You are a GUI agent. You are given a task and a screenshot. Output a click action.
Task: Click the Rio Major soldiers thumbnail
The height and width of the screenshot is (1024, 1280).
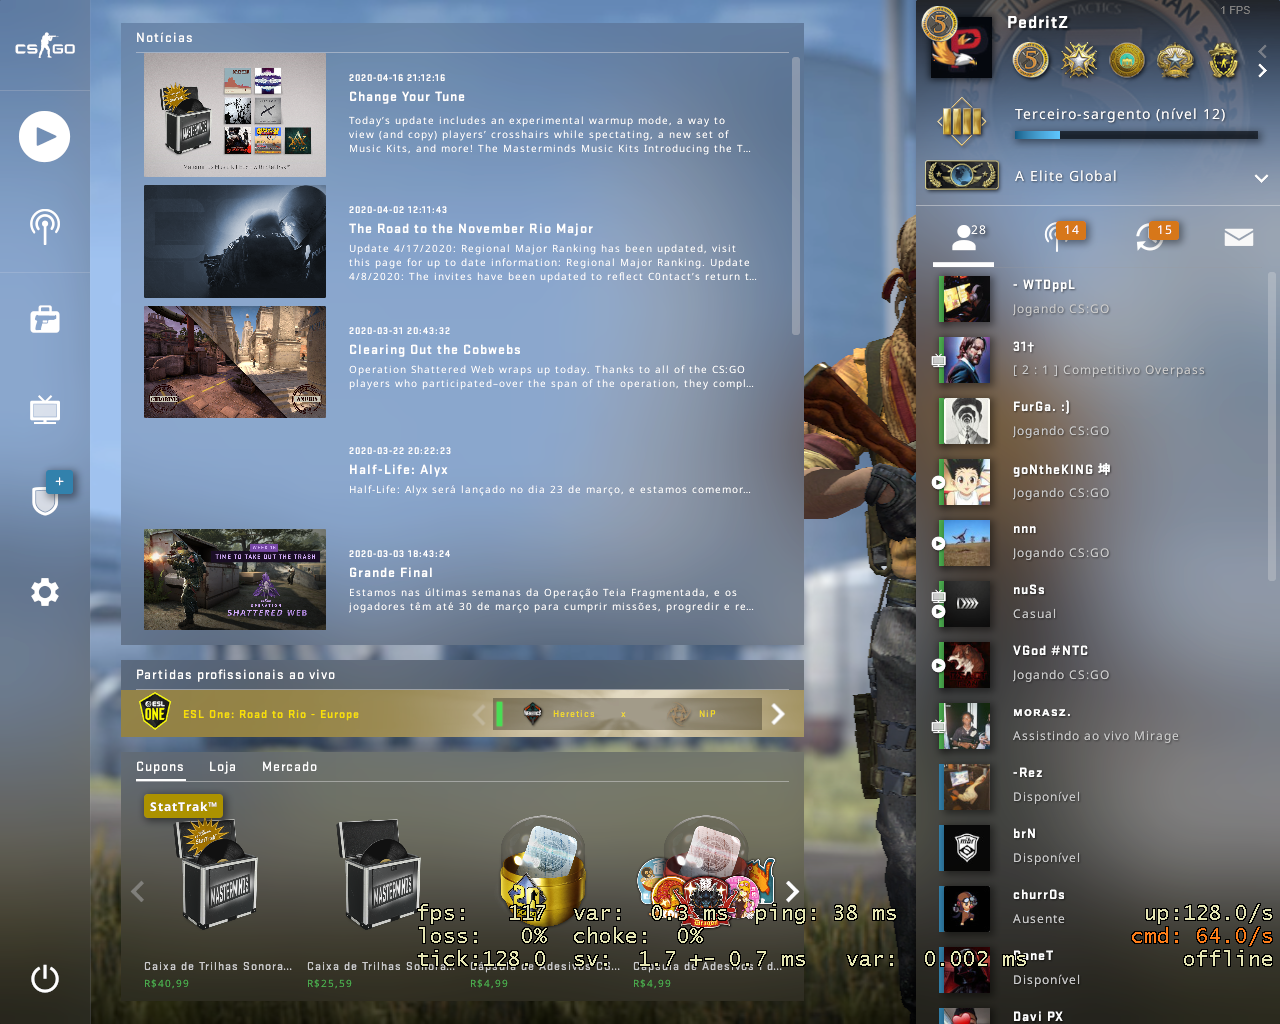click(x=235, y=241)
